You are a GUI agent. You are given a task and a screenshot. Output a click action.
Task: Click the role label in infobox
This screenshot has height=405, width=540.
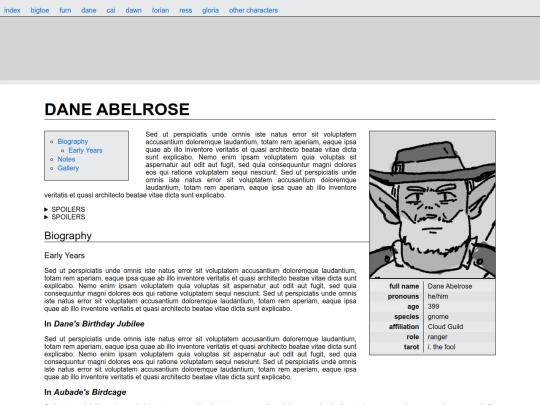[413, 337]
